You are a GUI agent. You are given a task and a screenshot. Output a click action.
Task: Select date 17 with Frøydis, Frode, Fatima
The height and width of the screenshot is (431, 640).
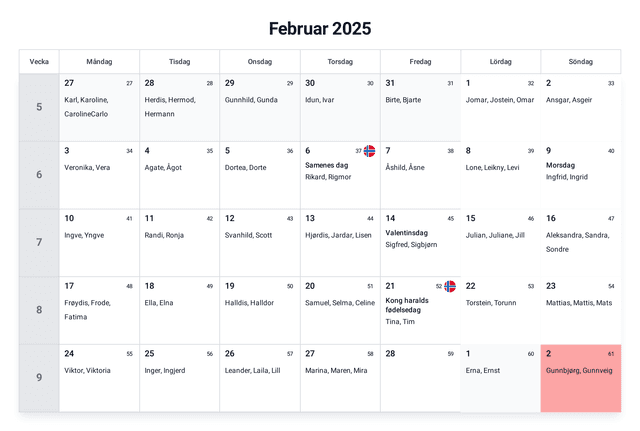(x=99, y=310)
